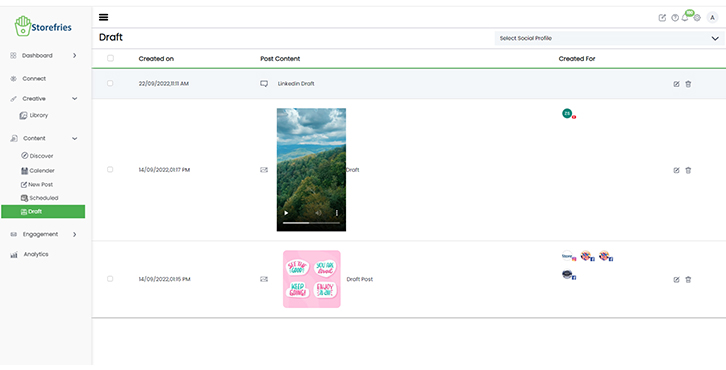Select the Draft sidebar item
Viewport: 726px width, 370px height.
pyautogui.click(x=43, y=212)
